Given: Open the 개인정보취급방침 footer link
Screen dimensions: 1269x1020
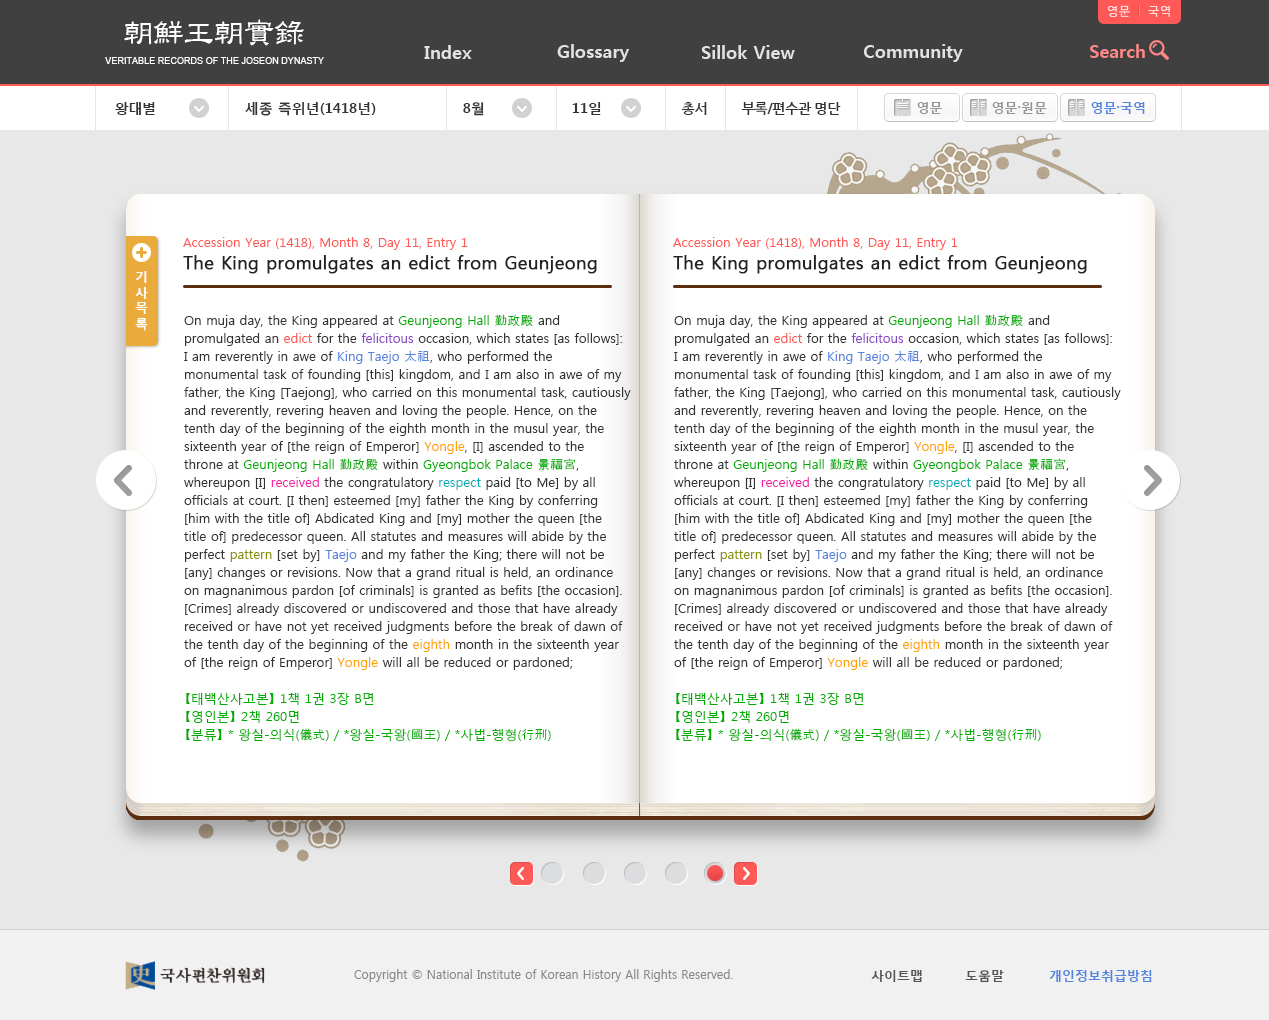Looking at the screenshot, I should pyautogui.click(x=1100, y=976).
